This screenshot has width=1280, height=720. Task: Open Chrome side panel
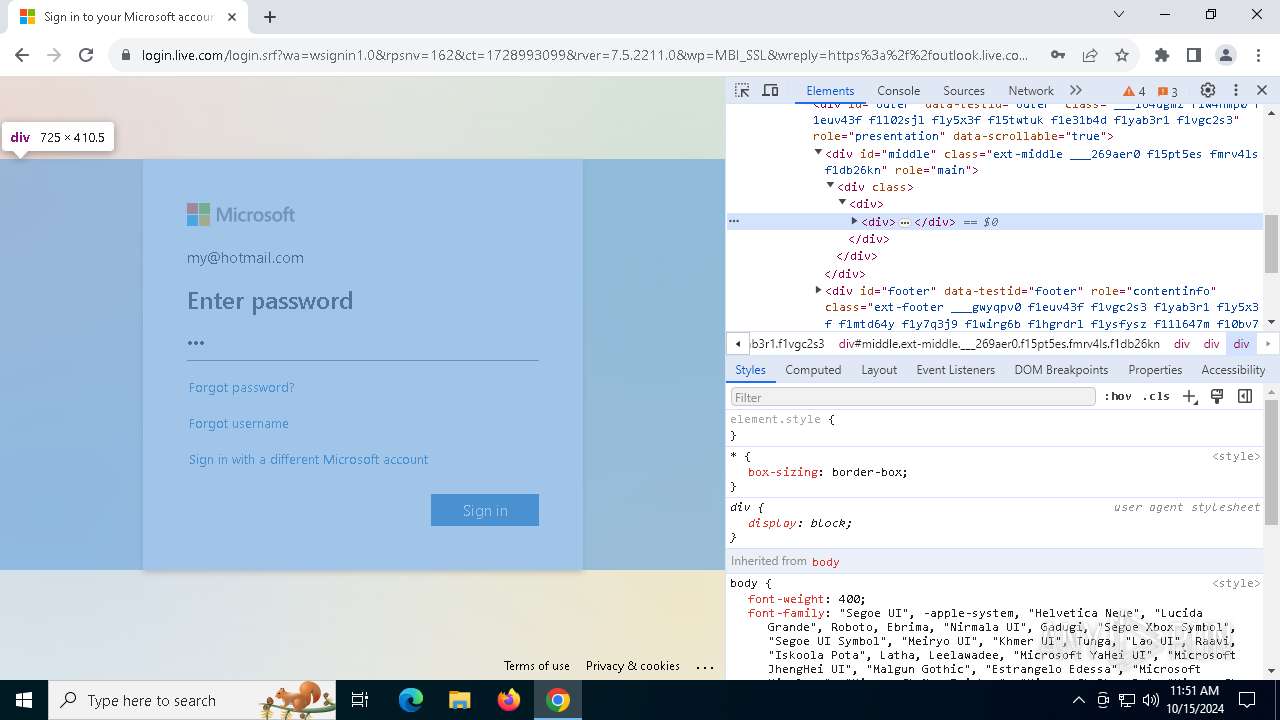[x=1193, y=55]
